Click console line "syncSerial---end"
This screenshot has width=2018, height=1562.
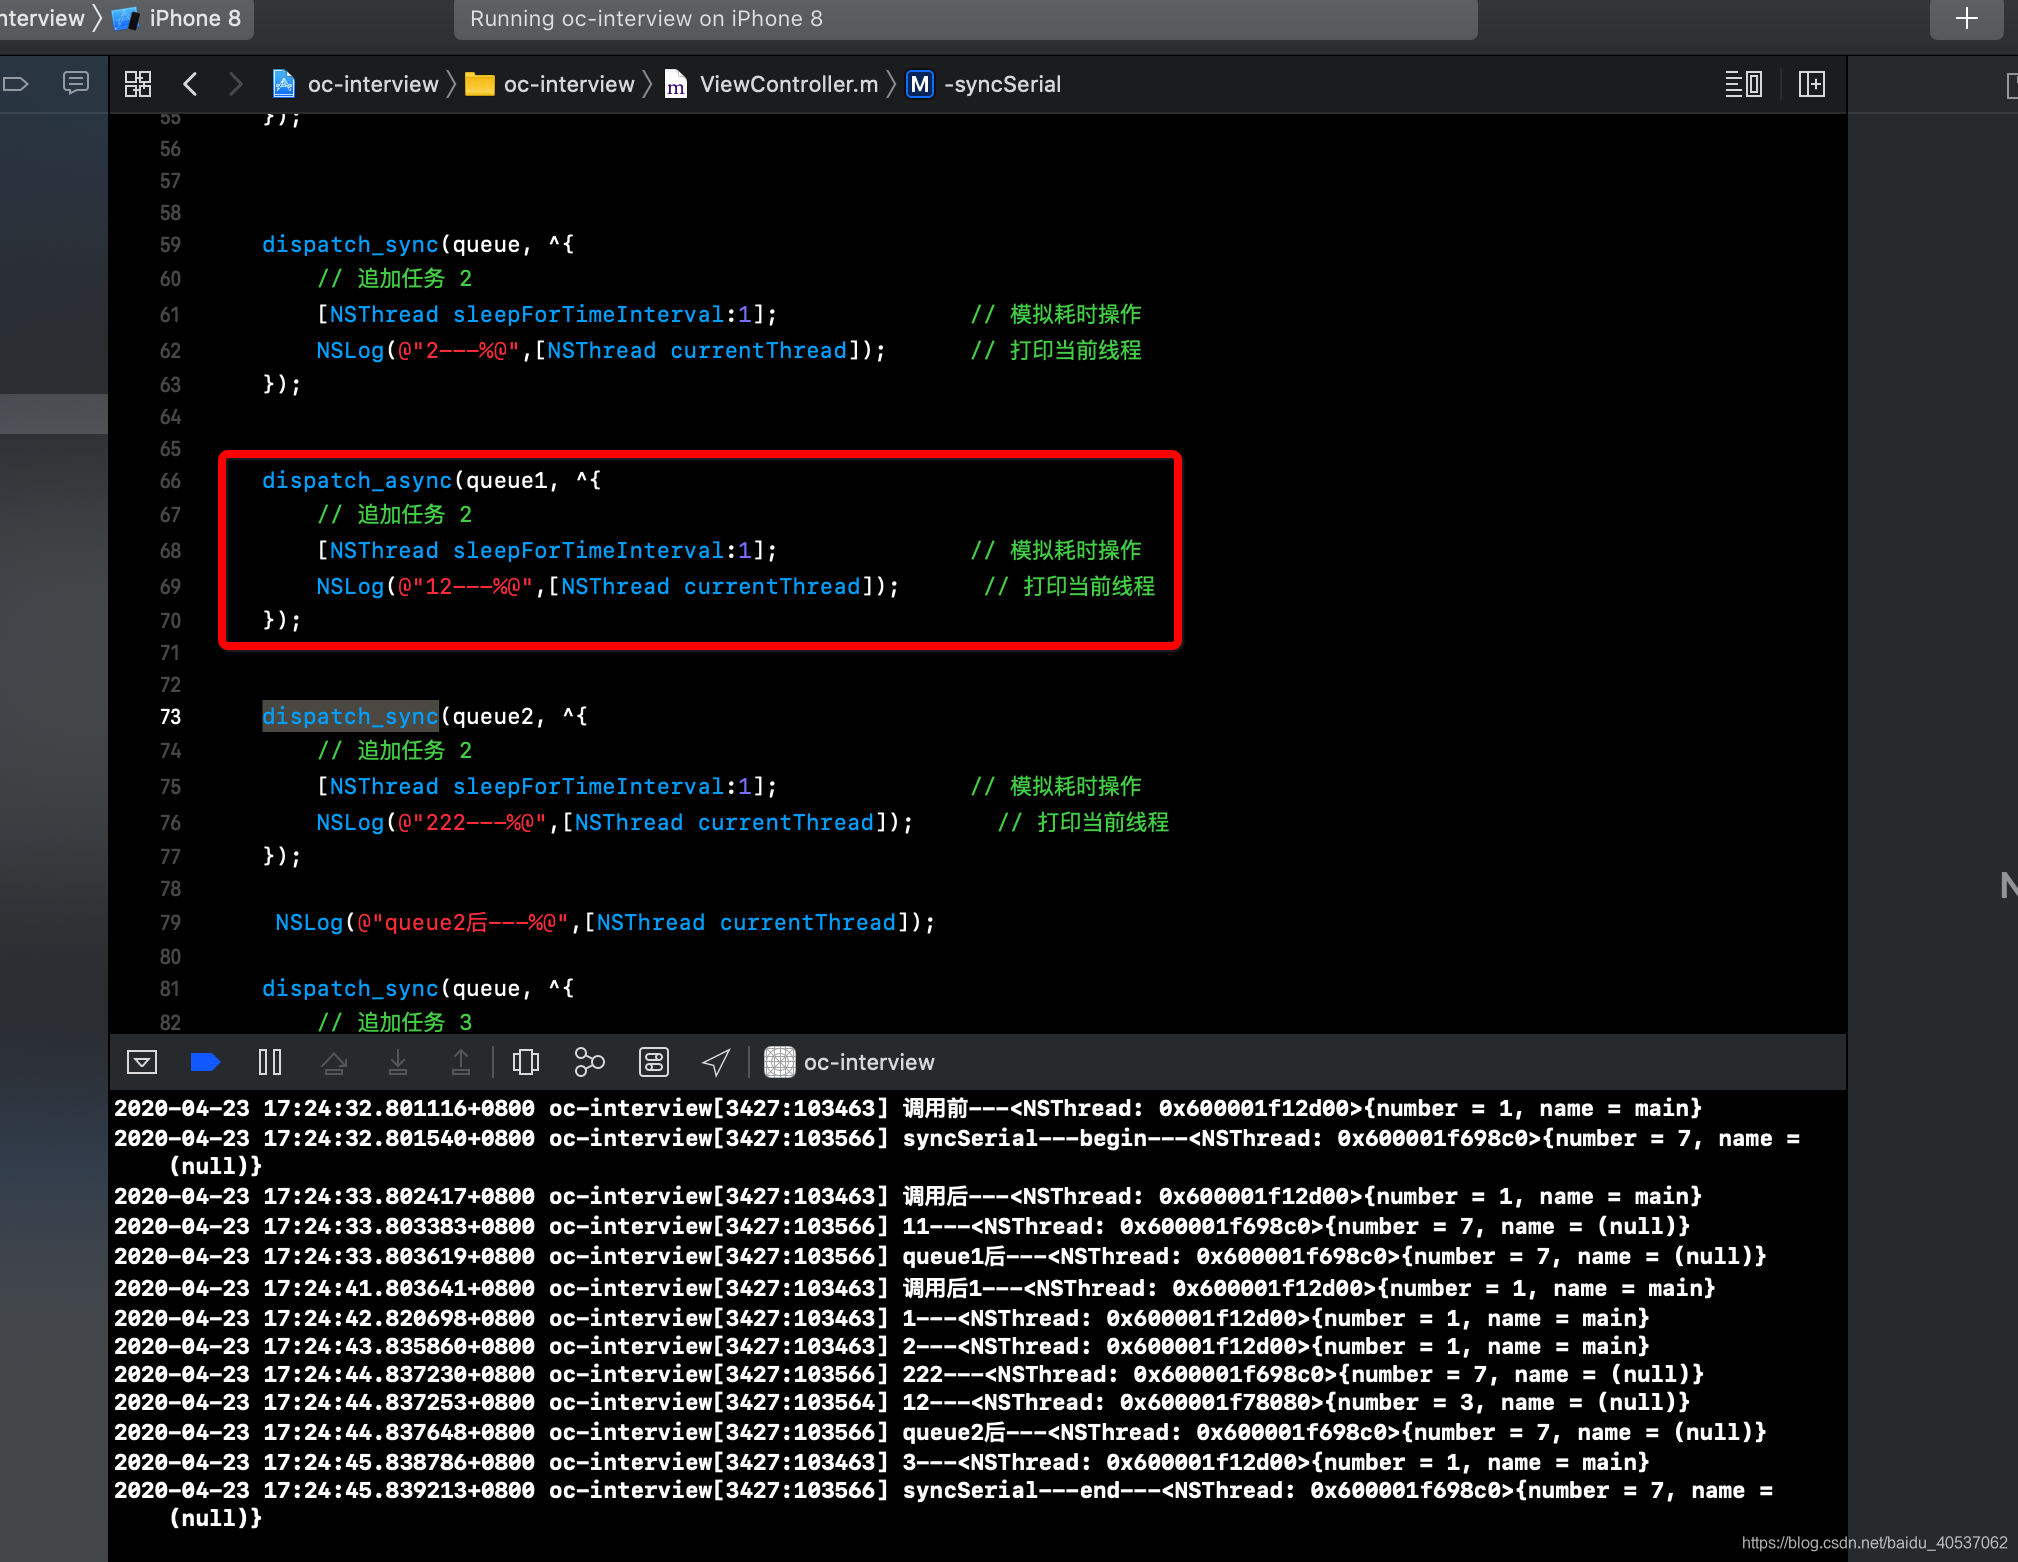tap(944, 1504)
